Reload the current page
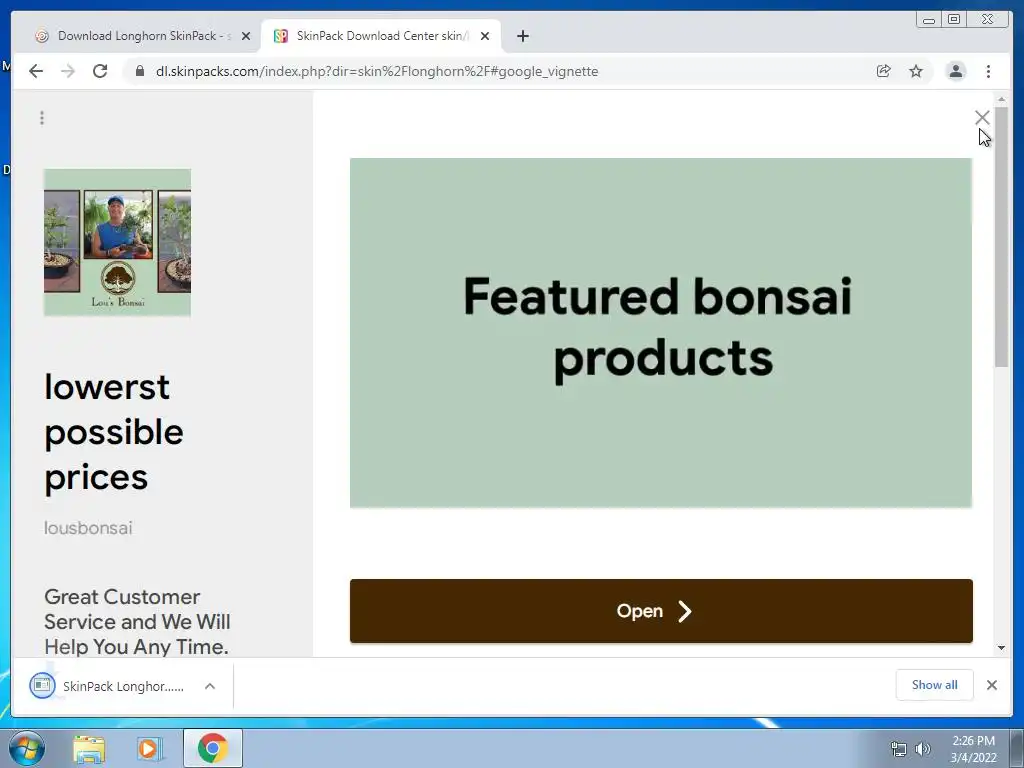 tap(100, 71)
